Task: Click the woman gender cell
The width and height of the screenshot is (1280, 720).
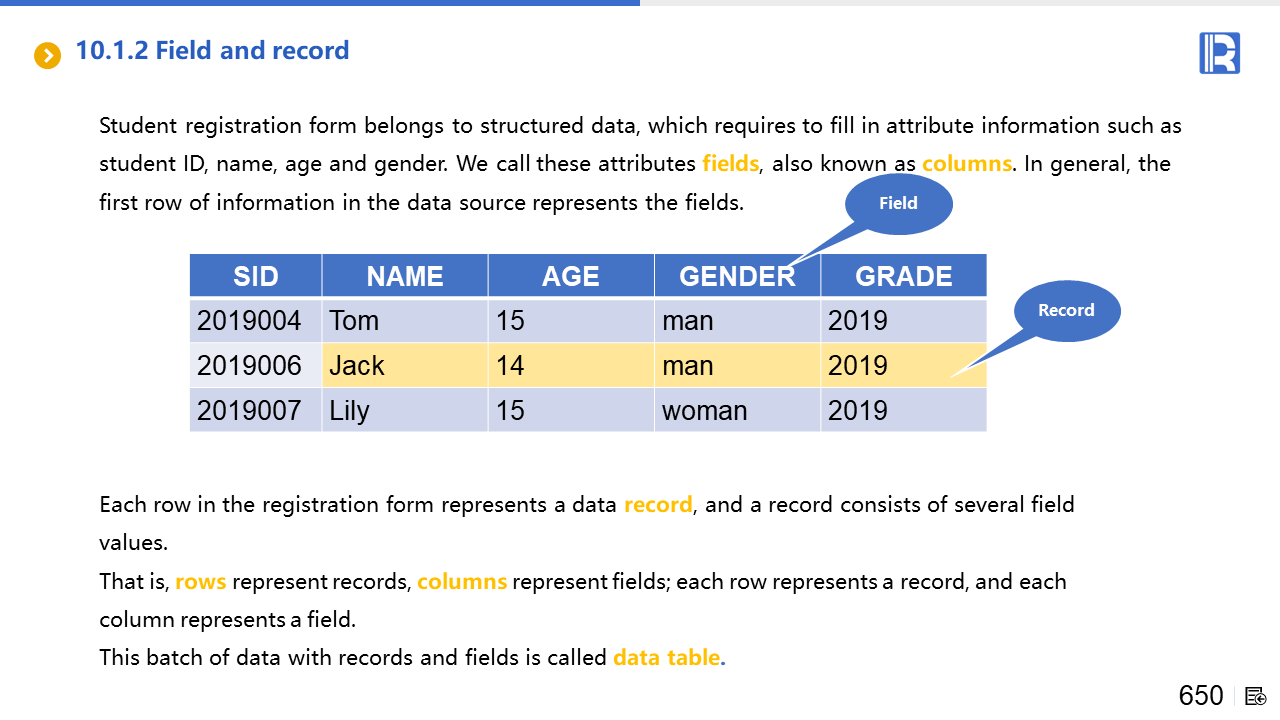Action: click(737, 411)
